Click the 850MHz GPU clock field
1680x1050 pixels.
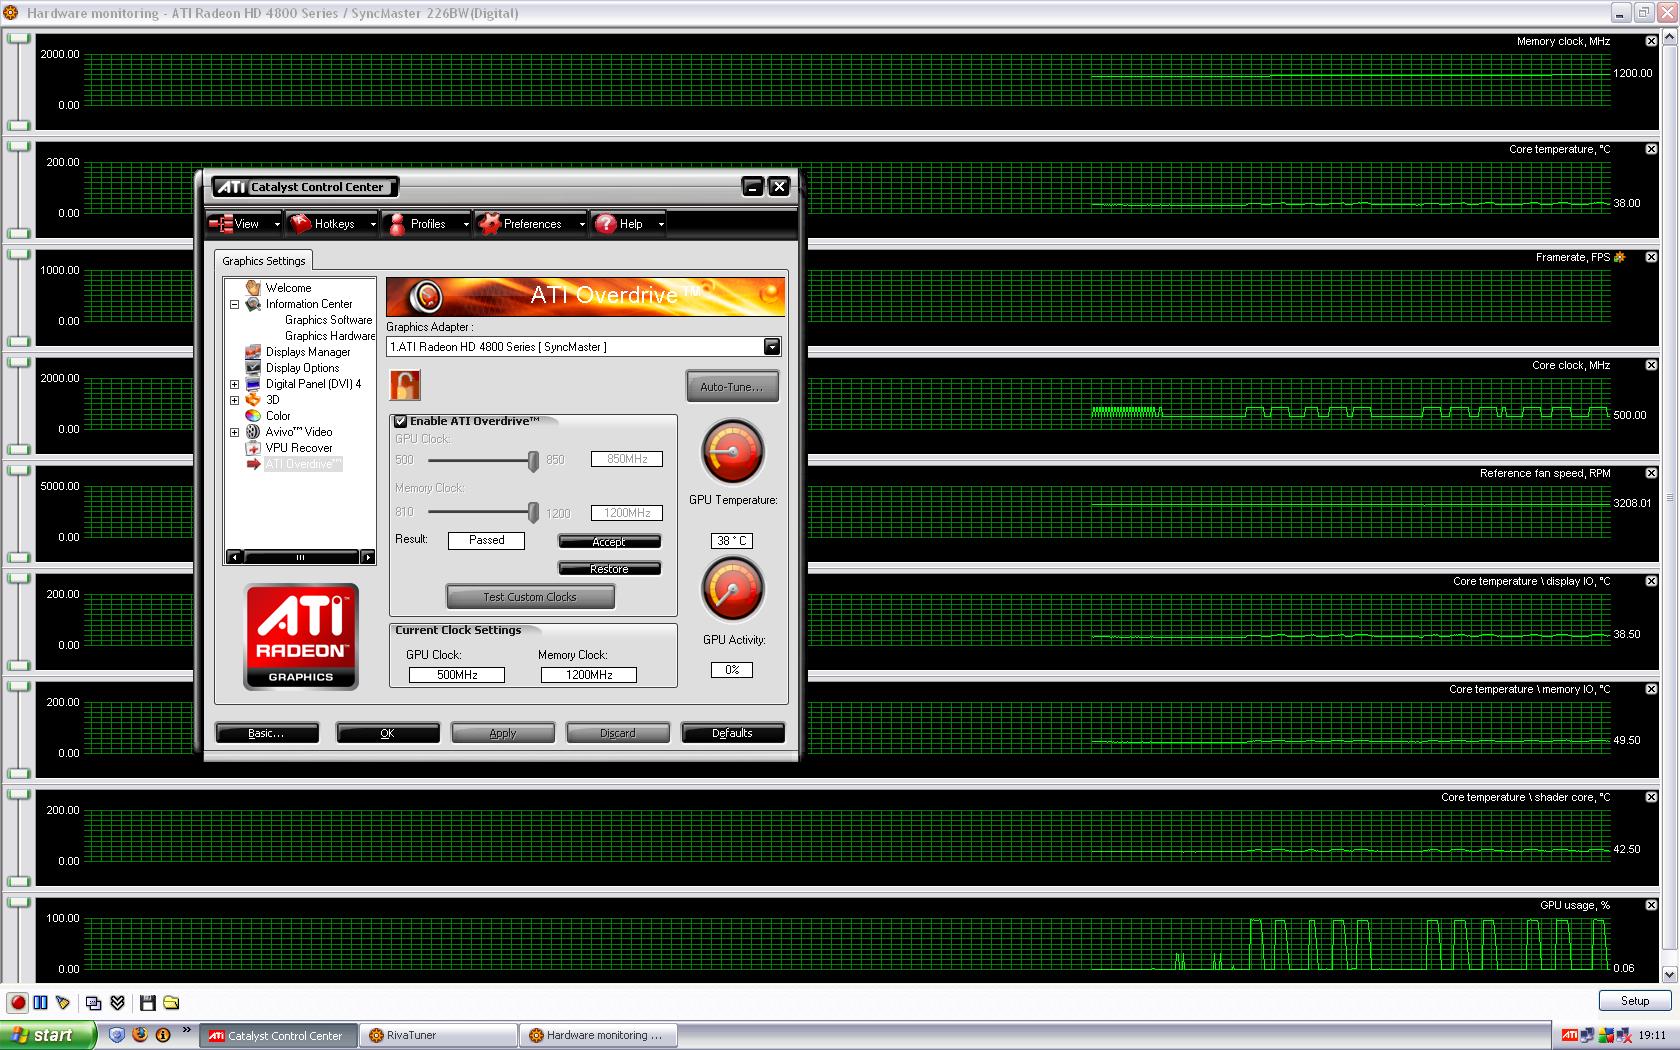627,459
